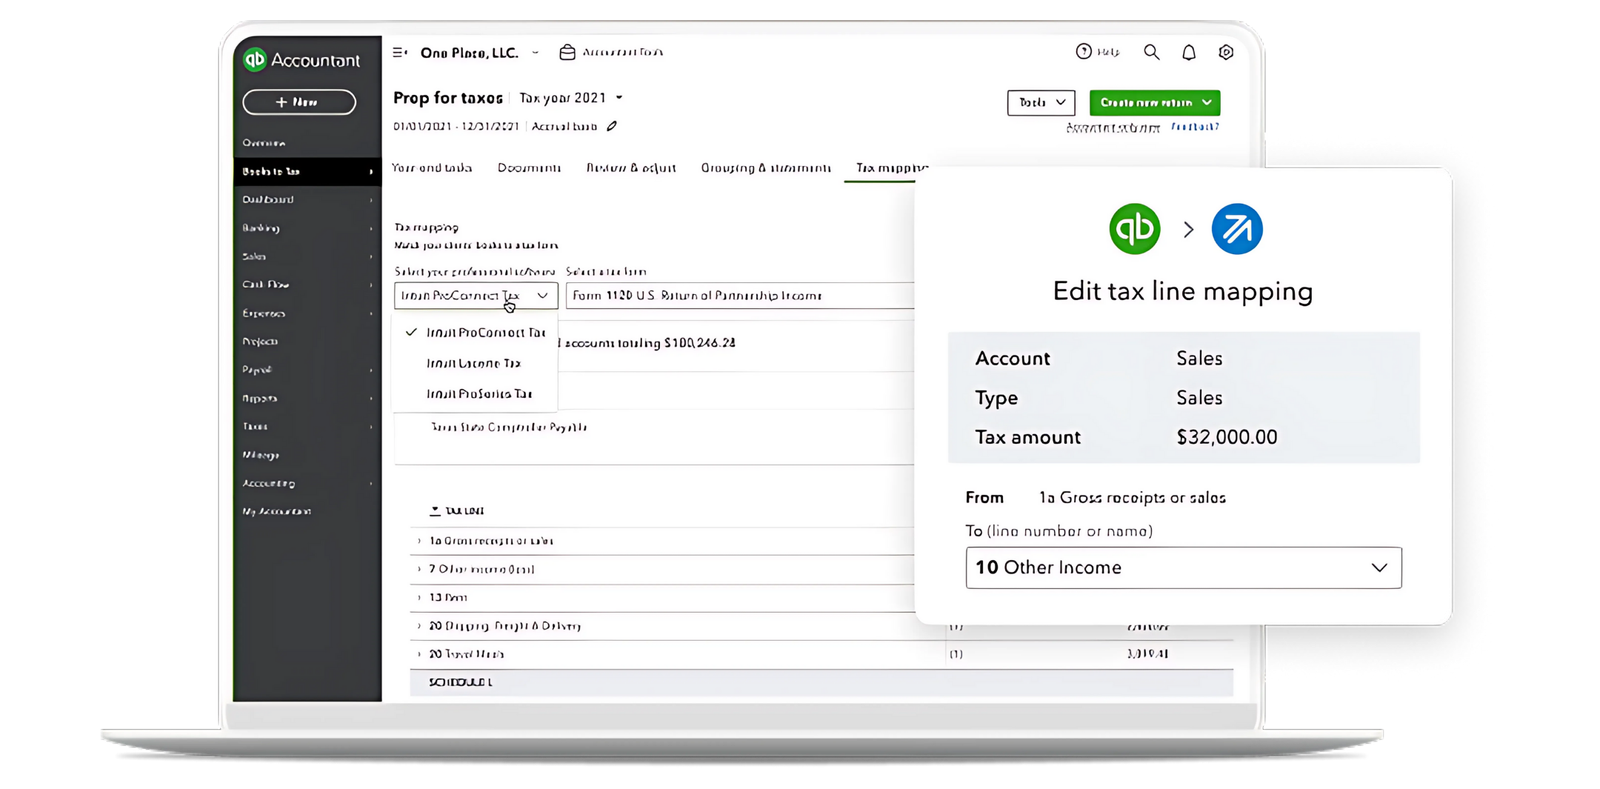Click the pencil icon next to Accrual basis
The image size is (1600, 789).
pyautogui.click(x=612, y=126)
